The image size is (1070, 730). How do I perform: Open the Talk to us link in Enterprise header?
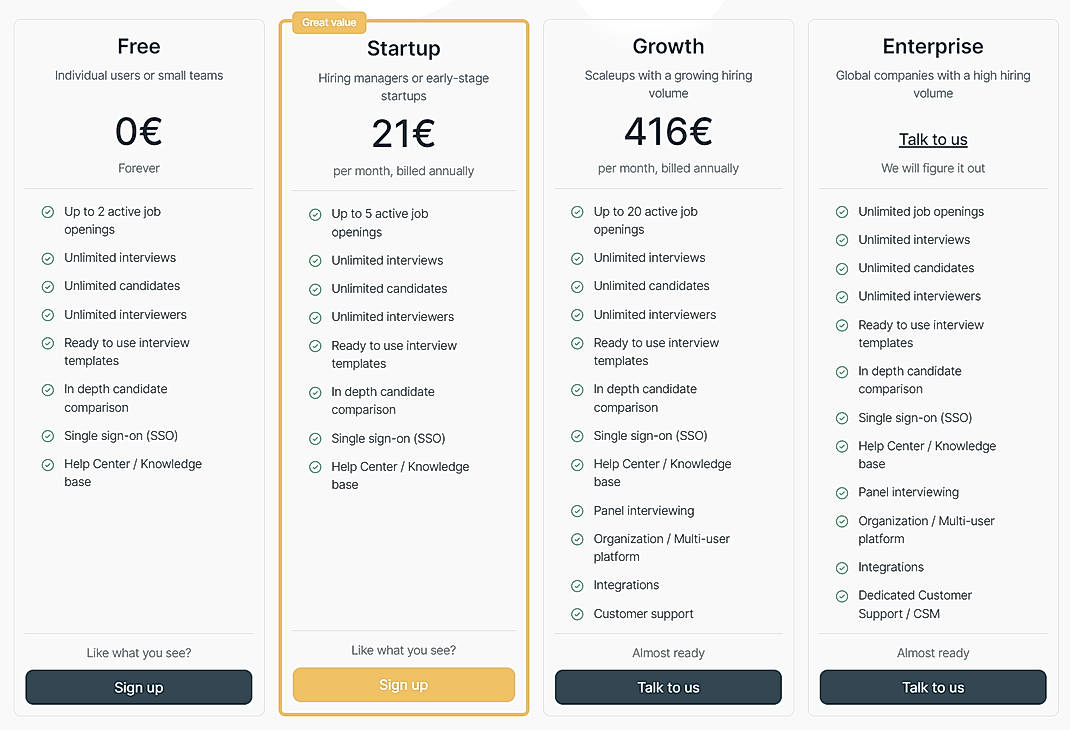932,139
